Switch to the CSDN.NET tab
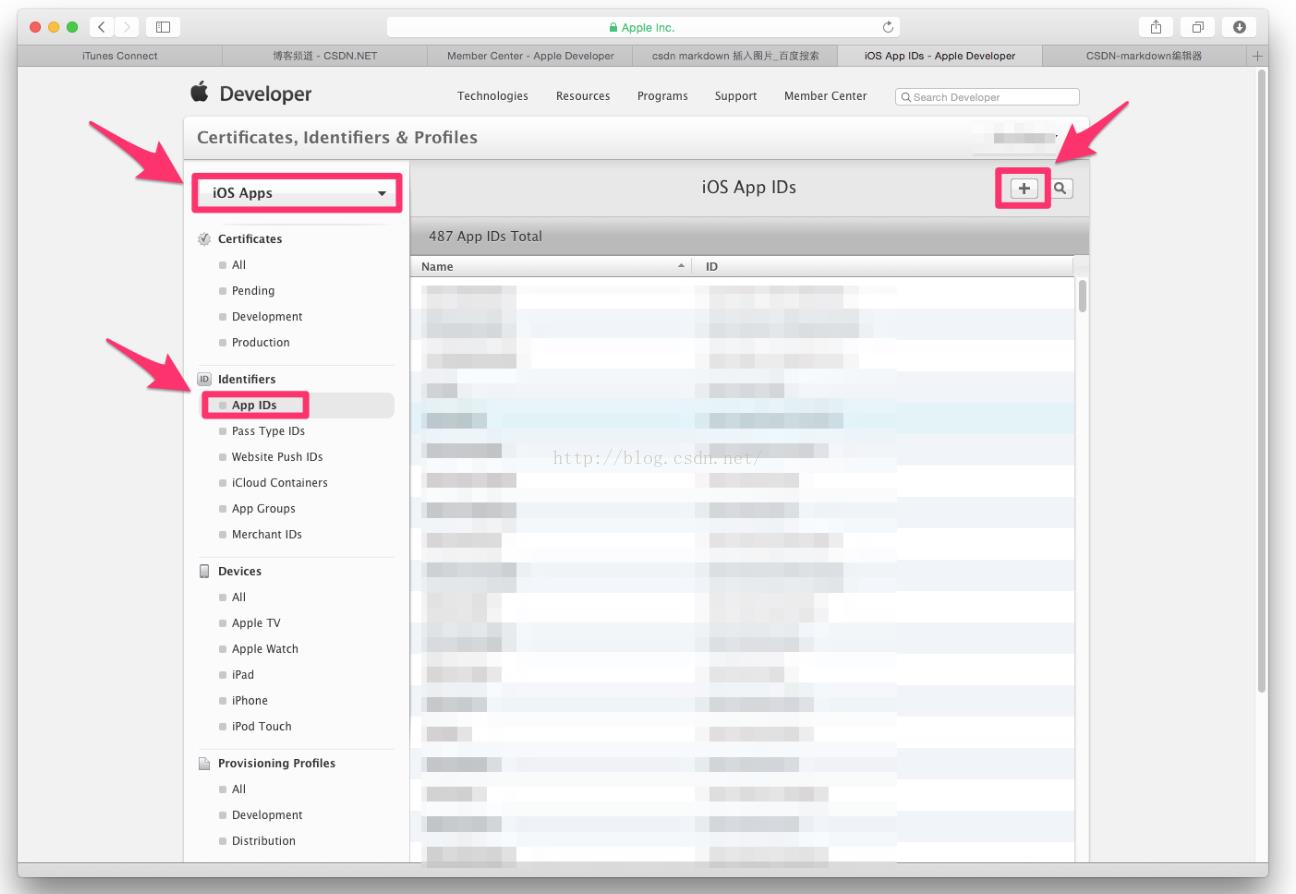The image size is (1296, 894). coord(325,56)
